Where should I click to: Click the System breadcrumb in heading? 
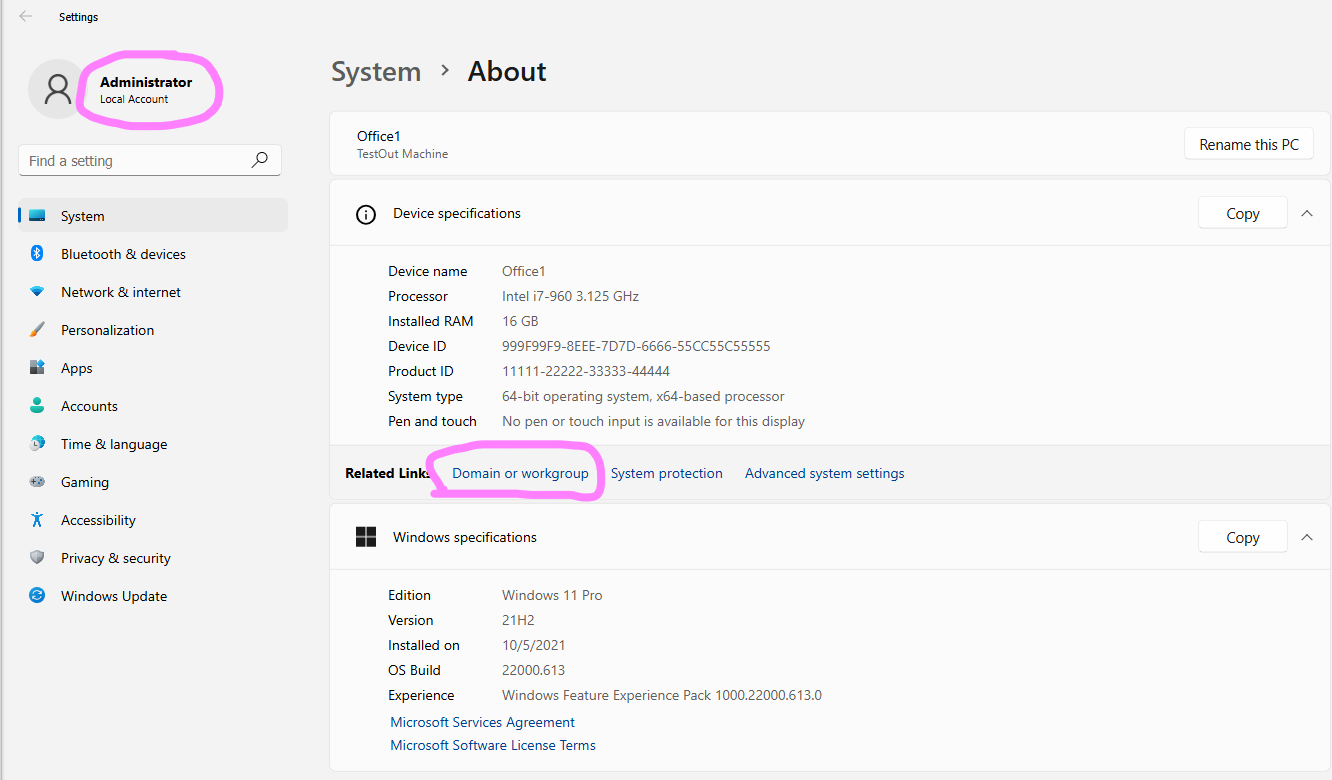click(376, 72)
